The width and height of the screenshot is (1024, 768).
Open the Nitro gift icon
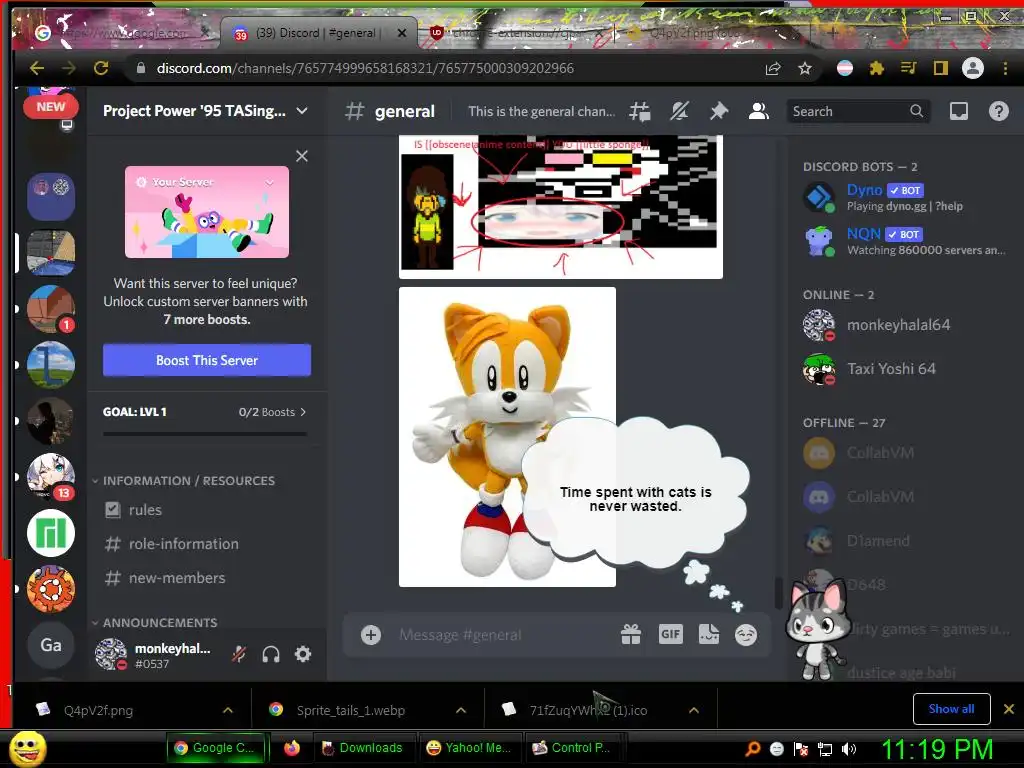[631, 634]
